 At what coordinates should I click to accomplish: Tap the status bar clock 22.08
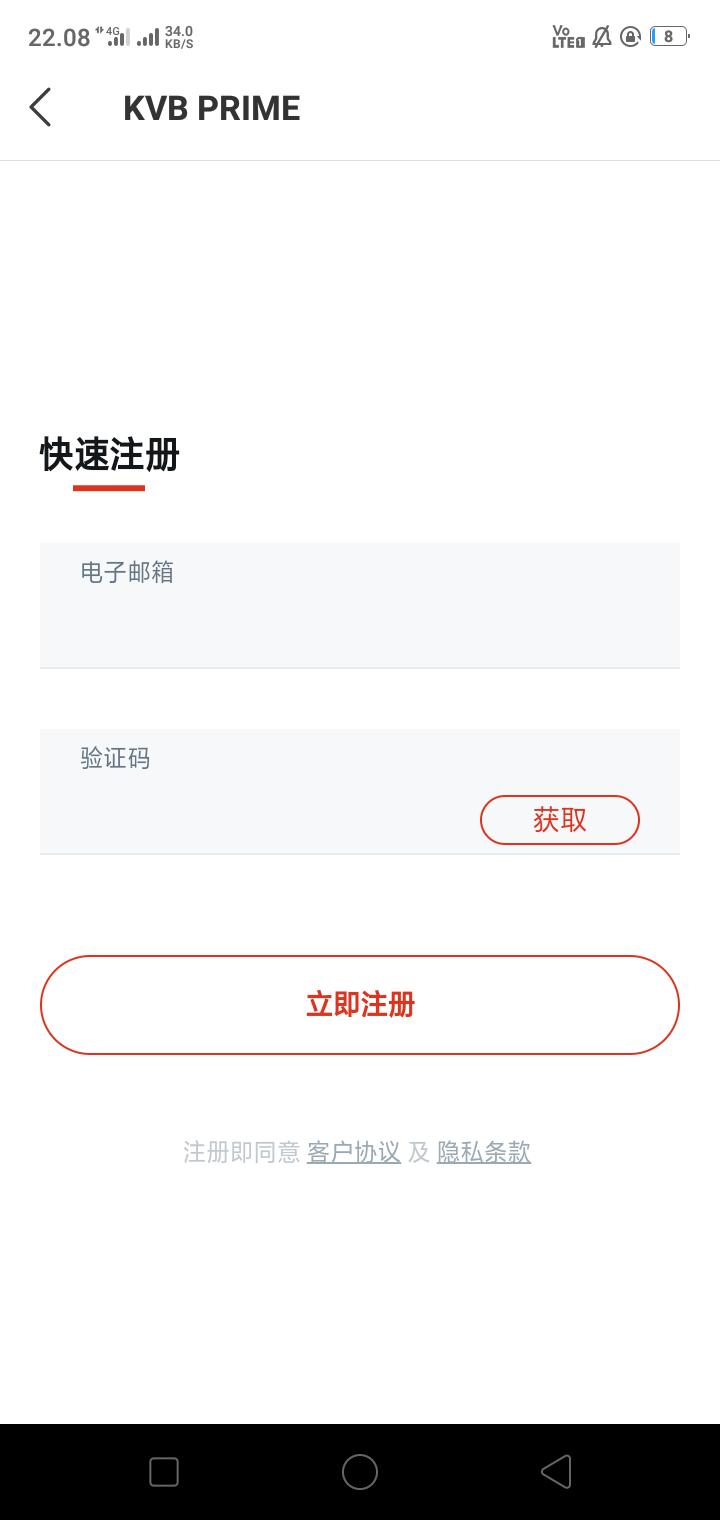59,38
